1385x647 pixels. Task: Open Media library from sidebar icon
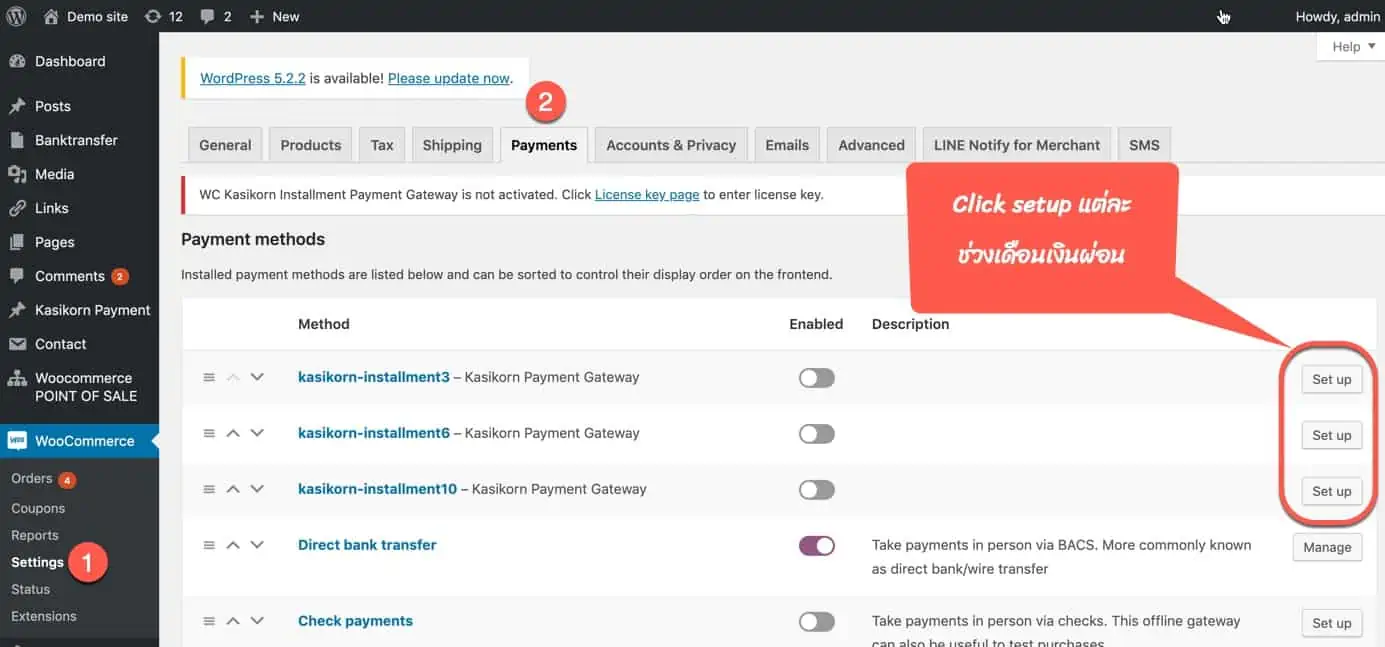tap(17, 174)
